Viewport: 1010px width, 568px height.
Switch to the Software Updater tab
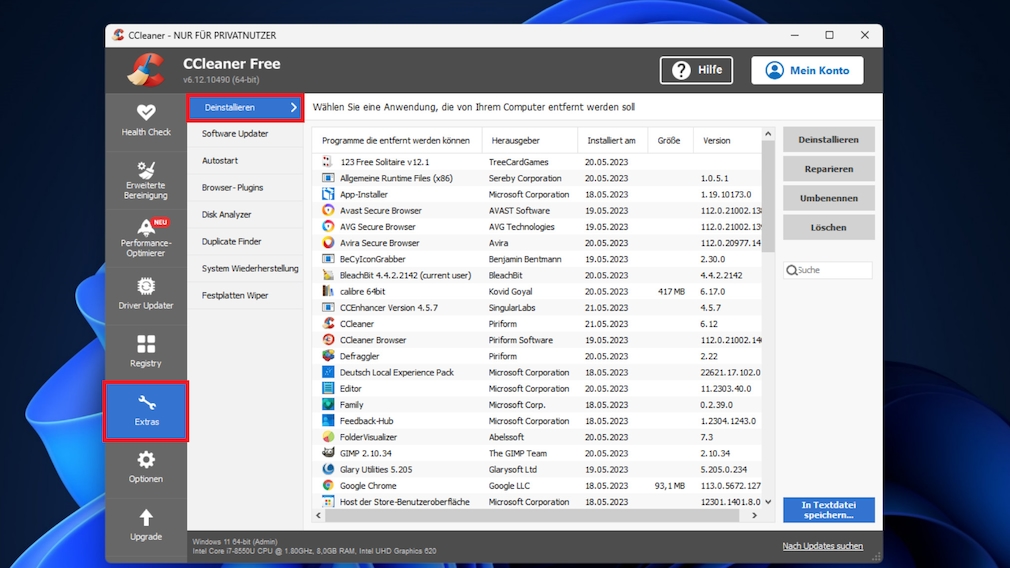click(x=235, y=134)
